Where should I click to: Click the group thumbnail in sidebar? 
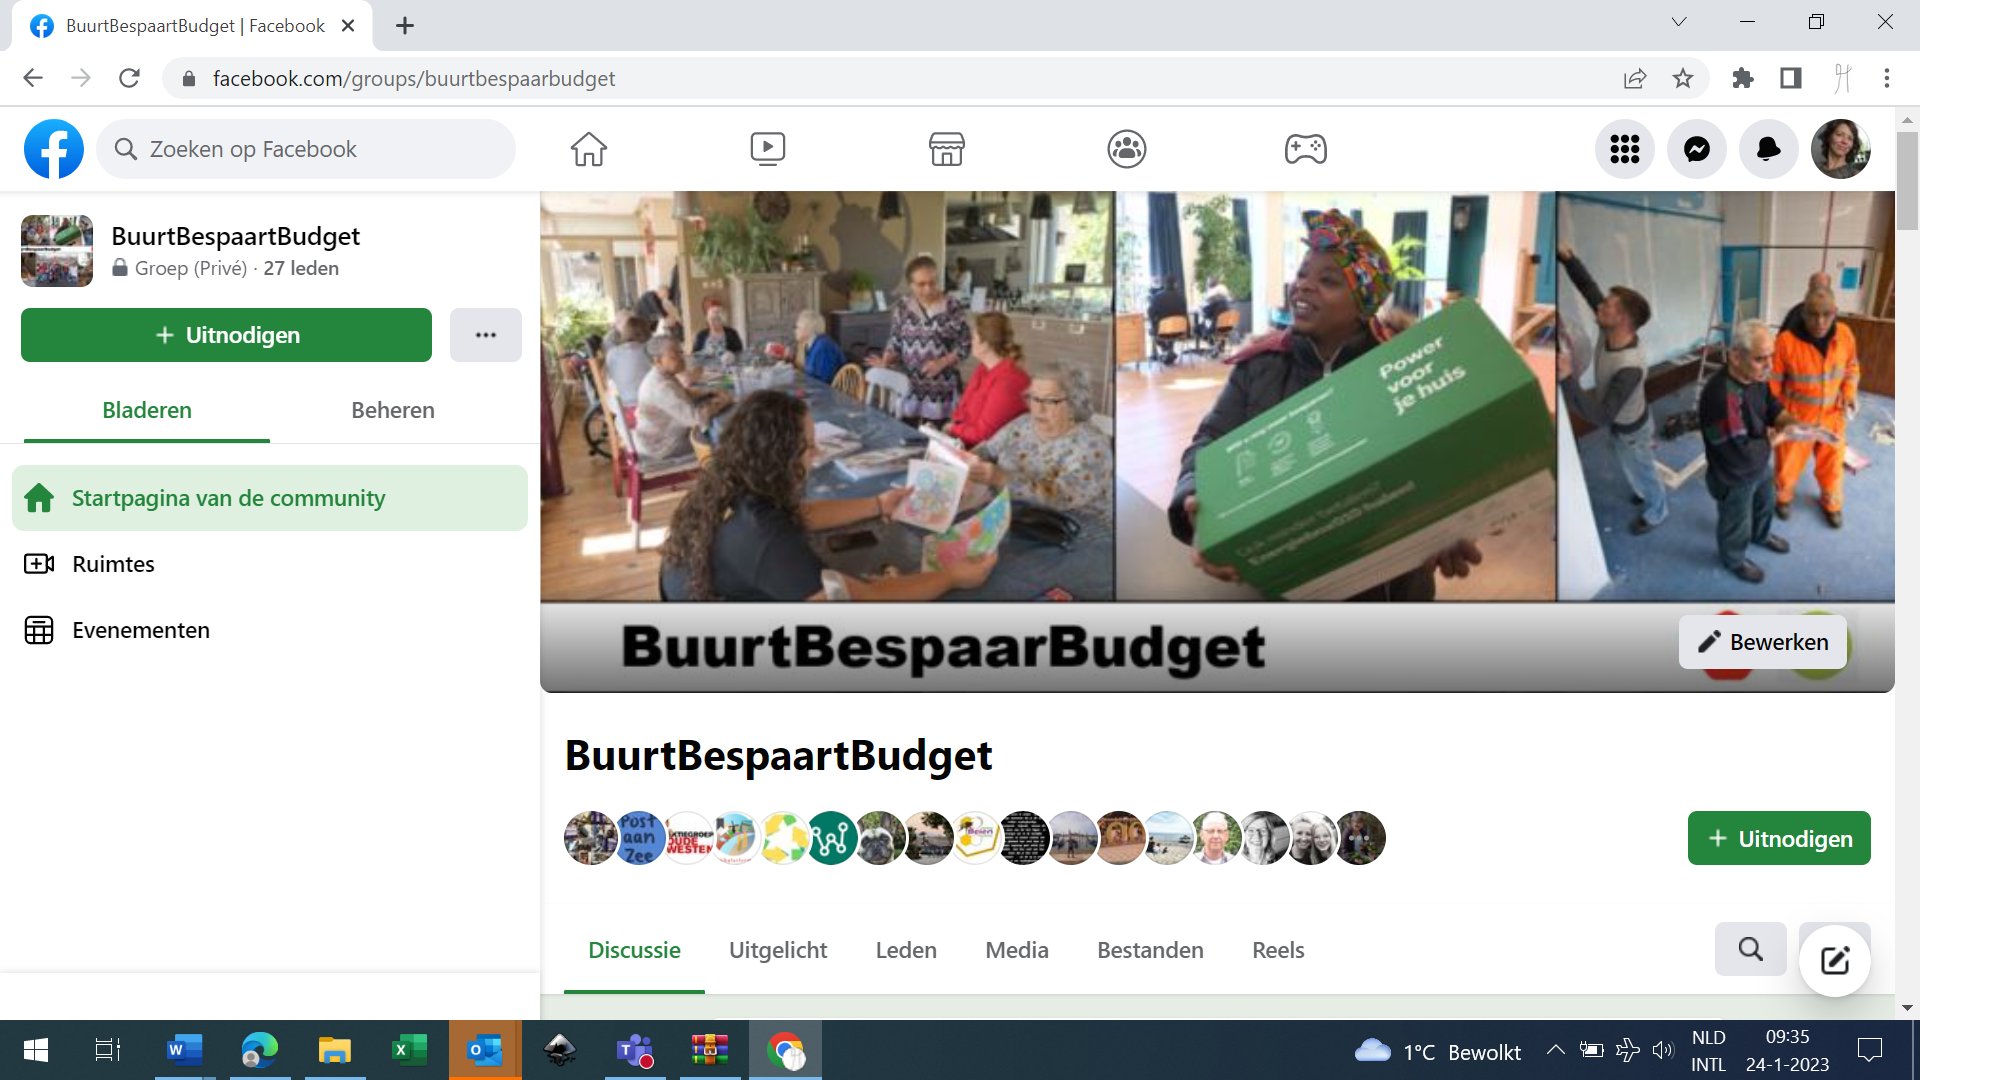click(57, 251)
